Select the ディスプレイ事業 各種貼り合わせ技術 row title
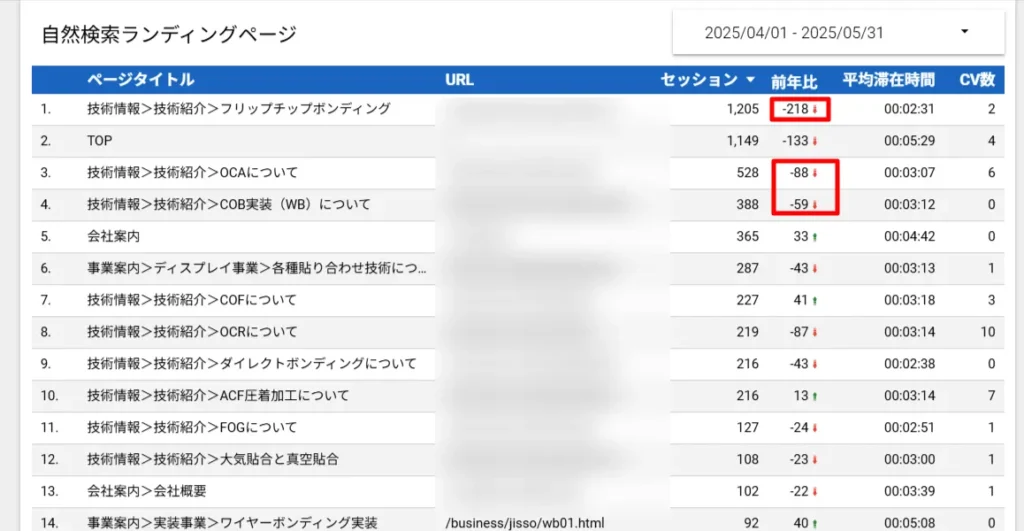This screenshot has height=531, width=1024. [x=257, y=268]
